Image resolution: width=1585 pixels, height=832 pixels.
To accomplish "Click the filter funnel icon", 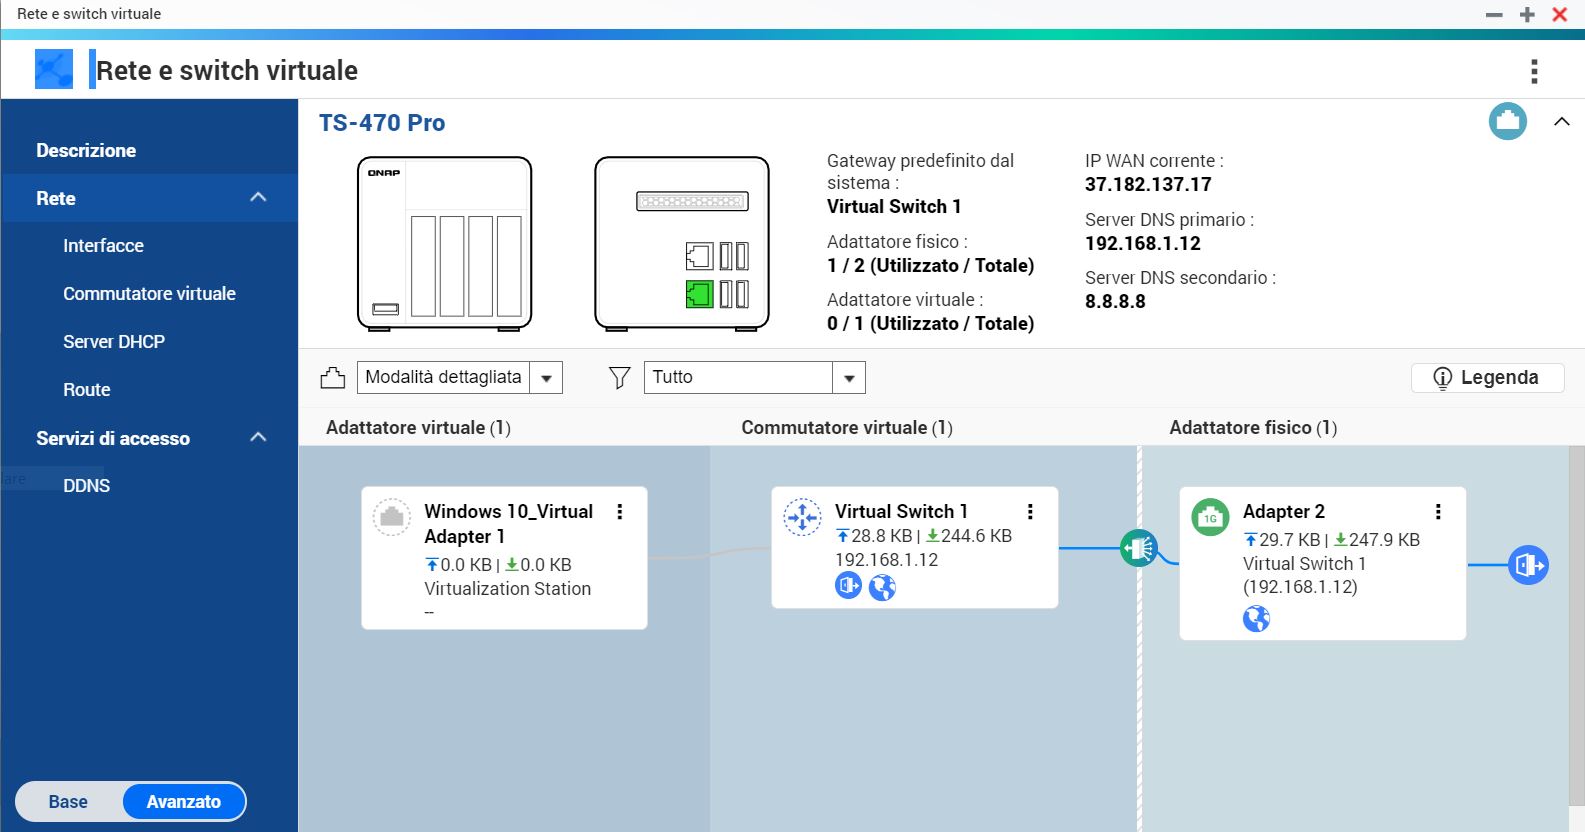I will click(619, 378).
